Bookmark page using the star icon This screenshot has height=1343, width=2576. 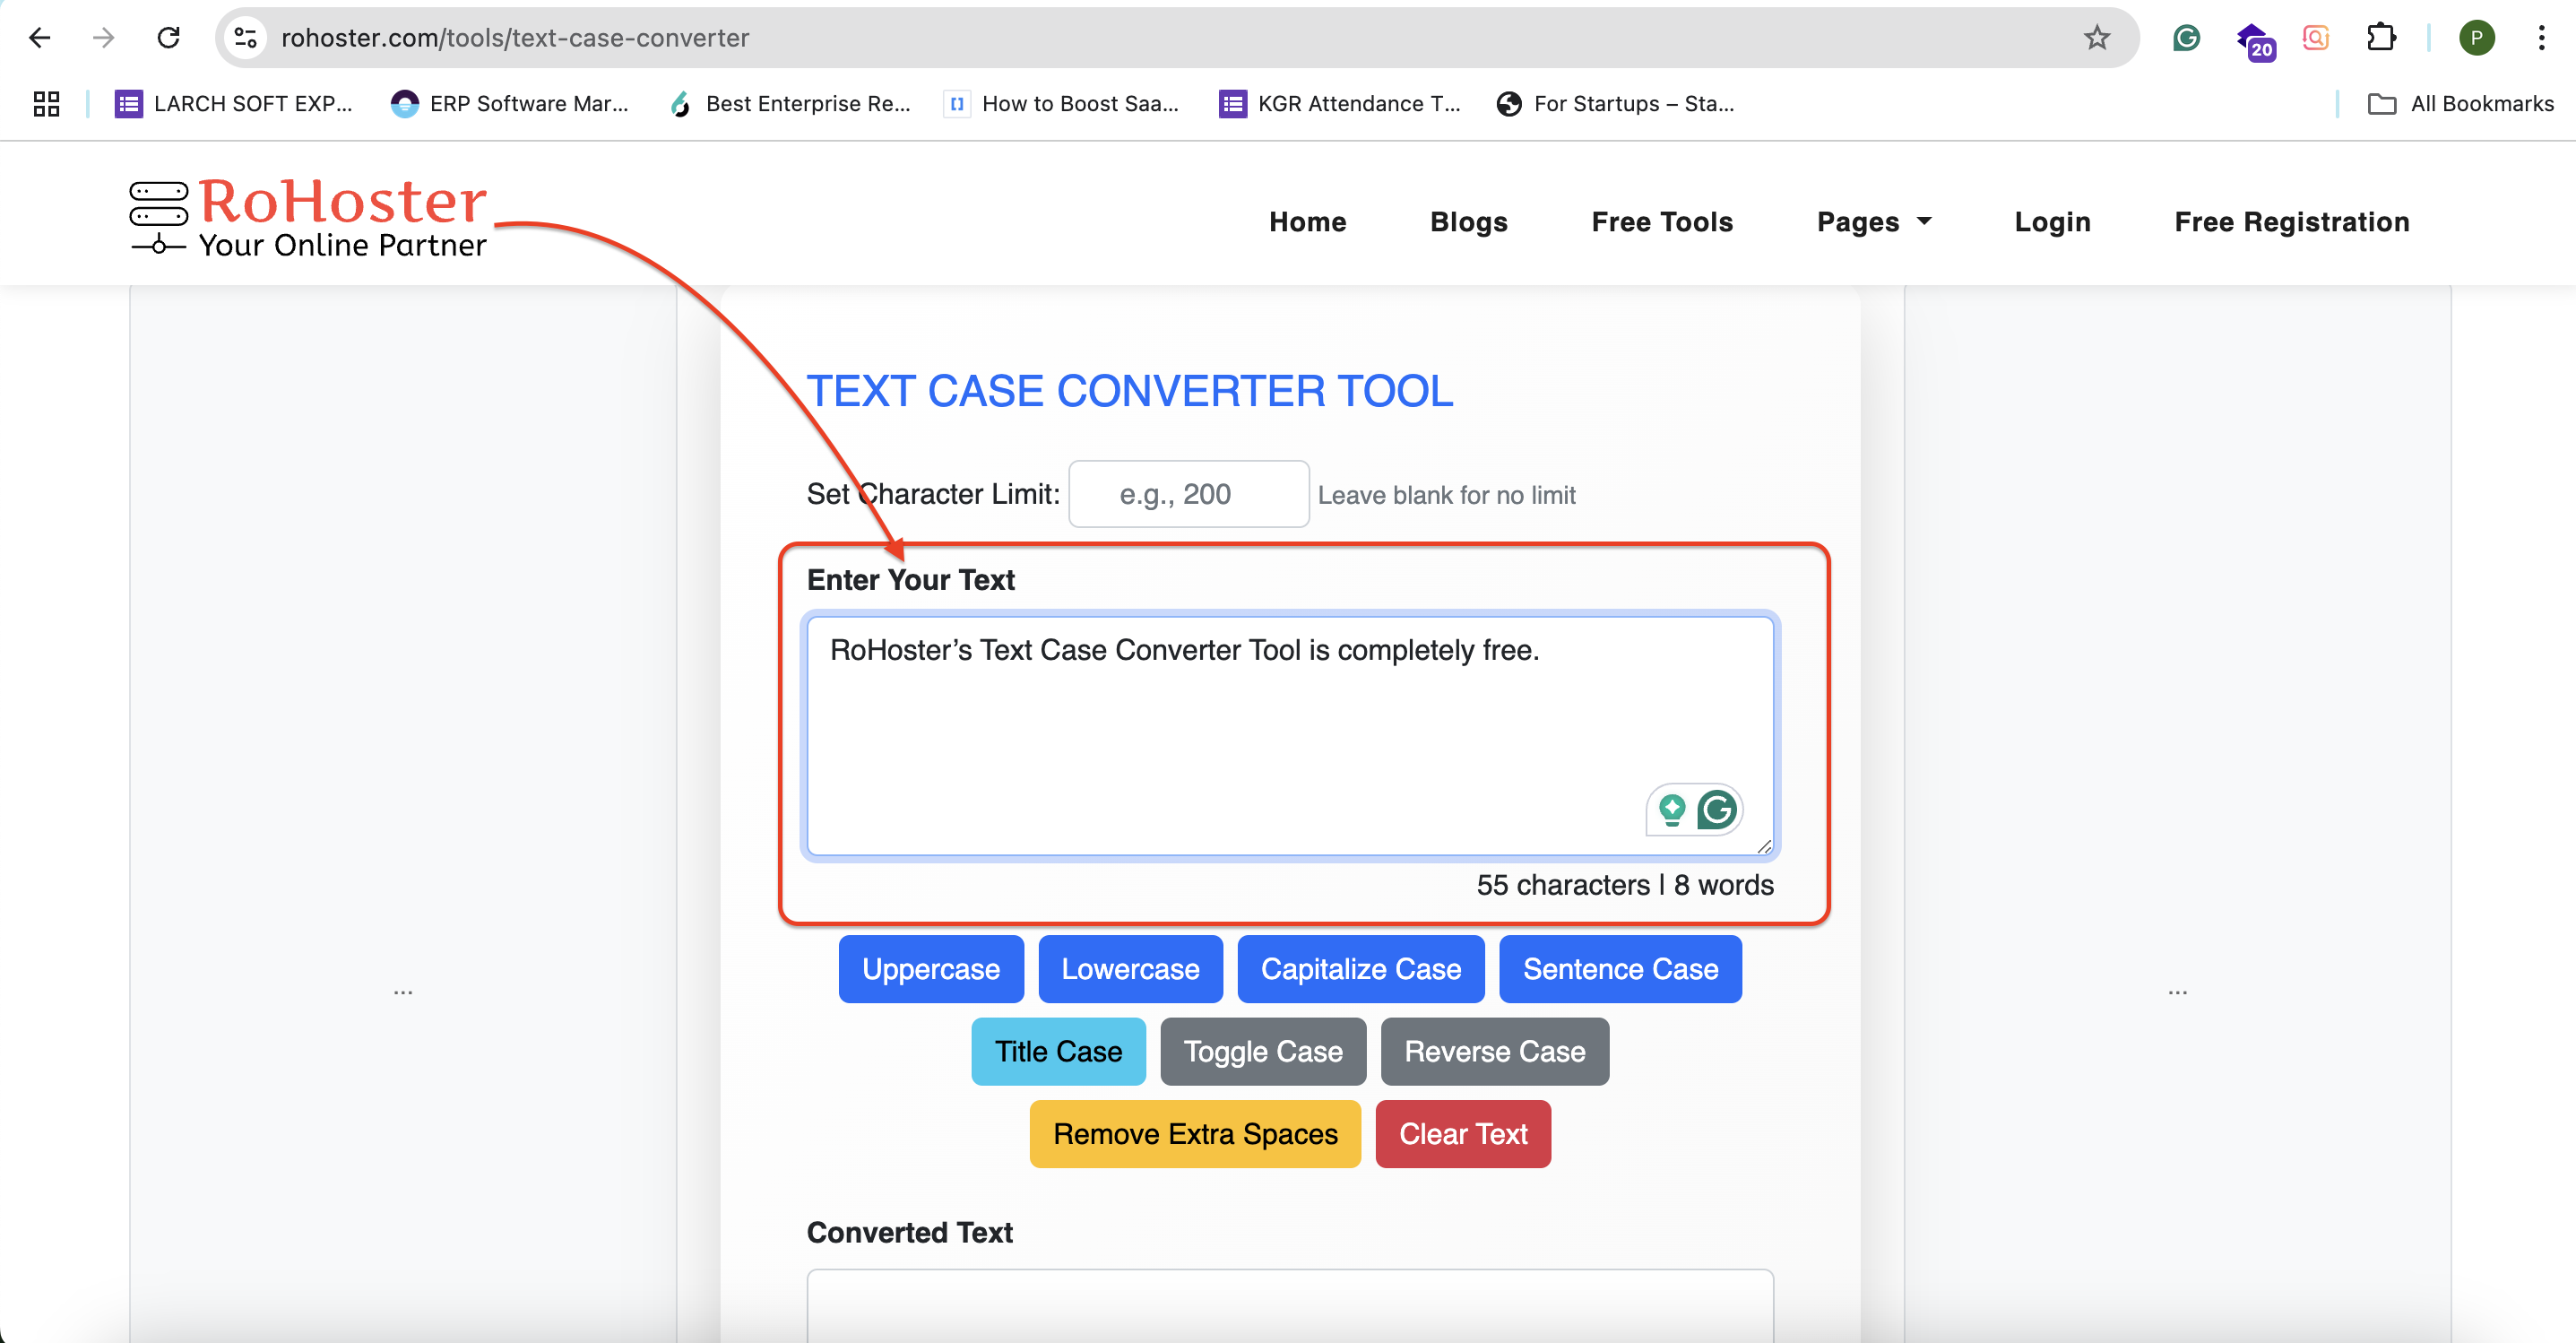(x=2096, y=38)
